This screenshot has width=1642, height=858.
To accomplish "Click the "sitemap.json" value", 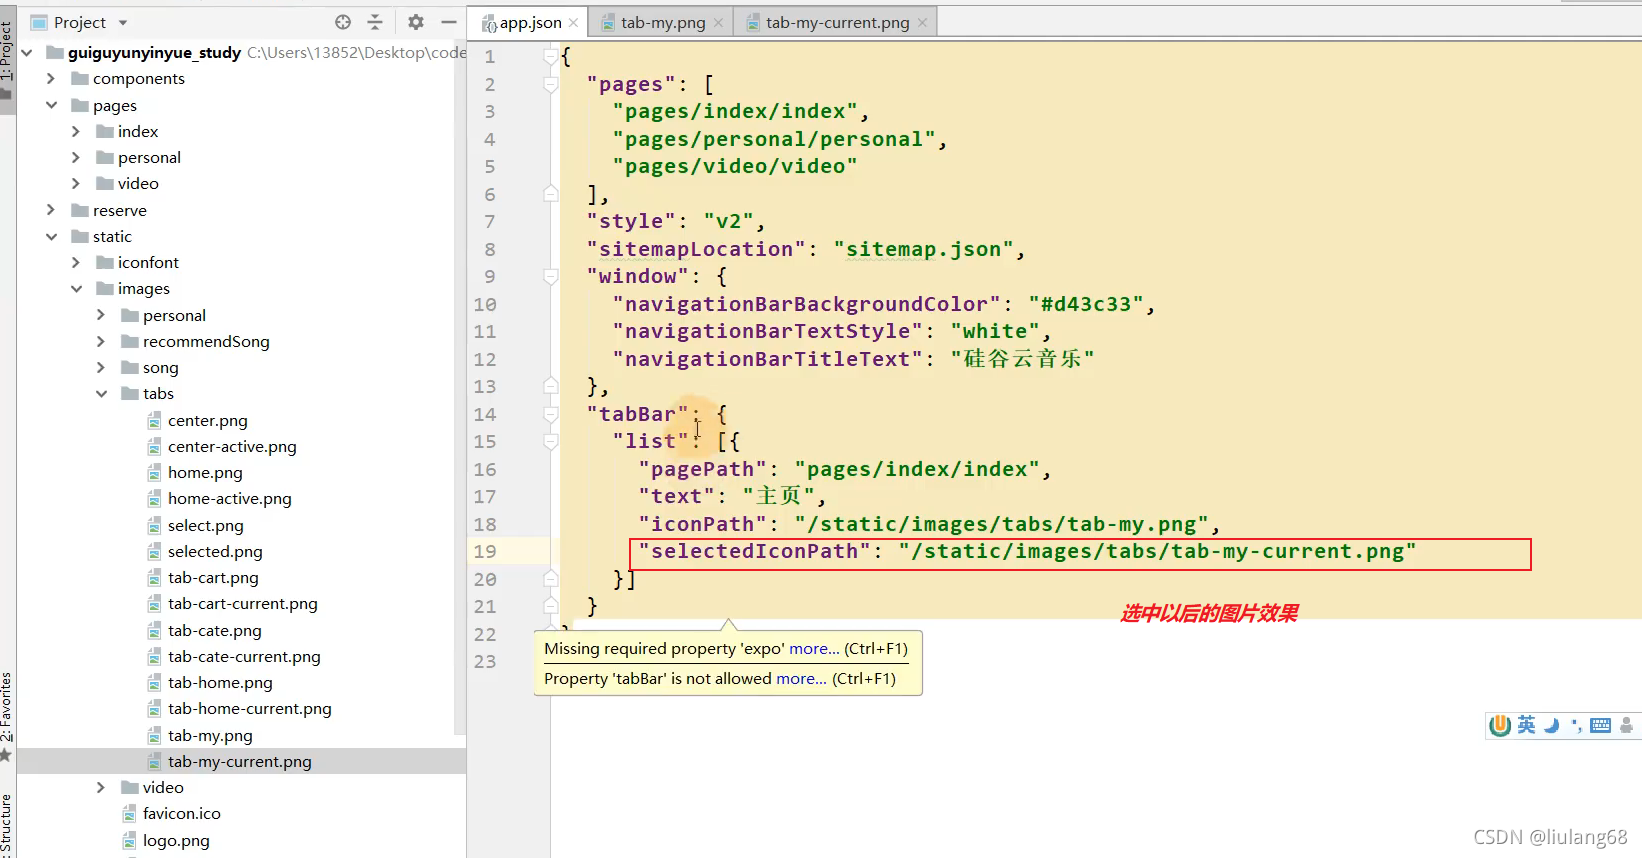I will coord(924,249).
